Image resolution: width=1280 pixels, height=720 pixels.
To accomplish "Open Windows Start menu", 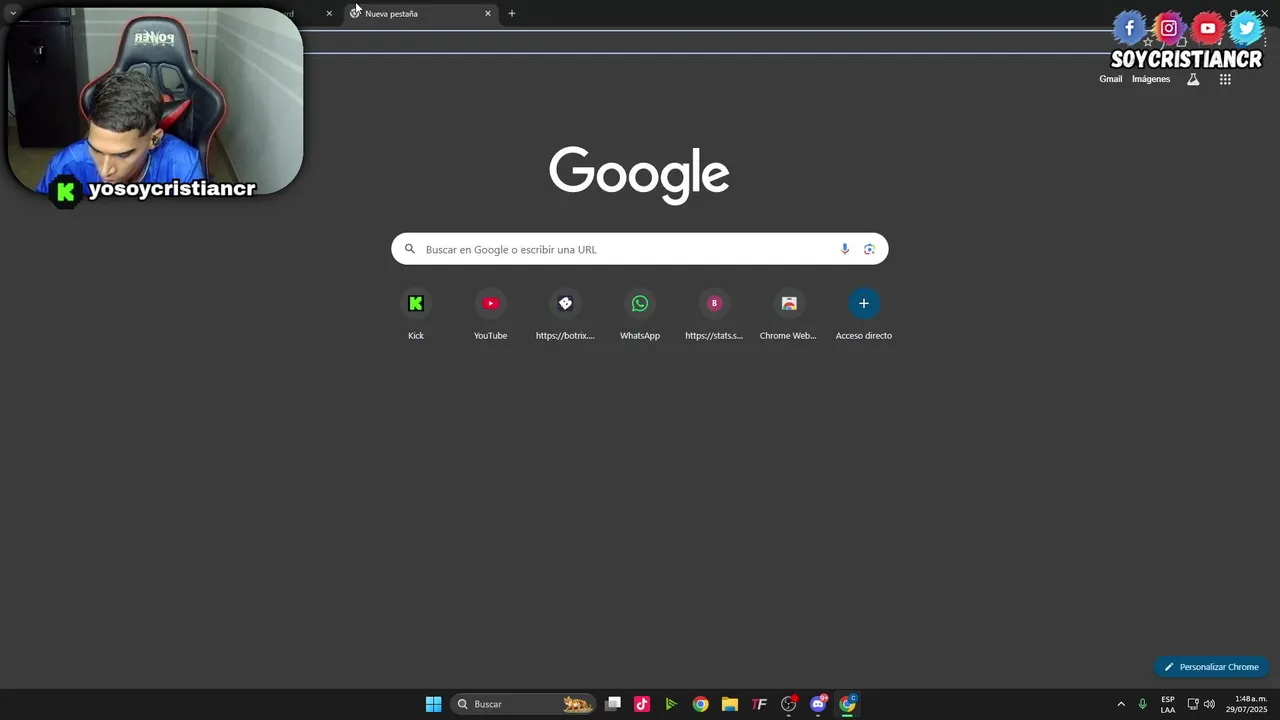I will coord(433,704).
